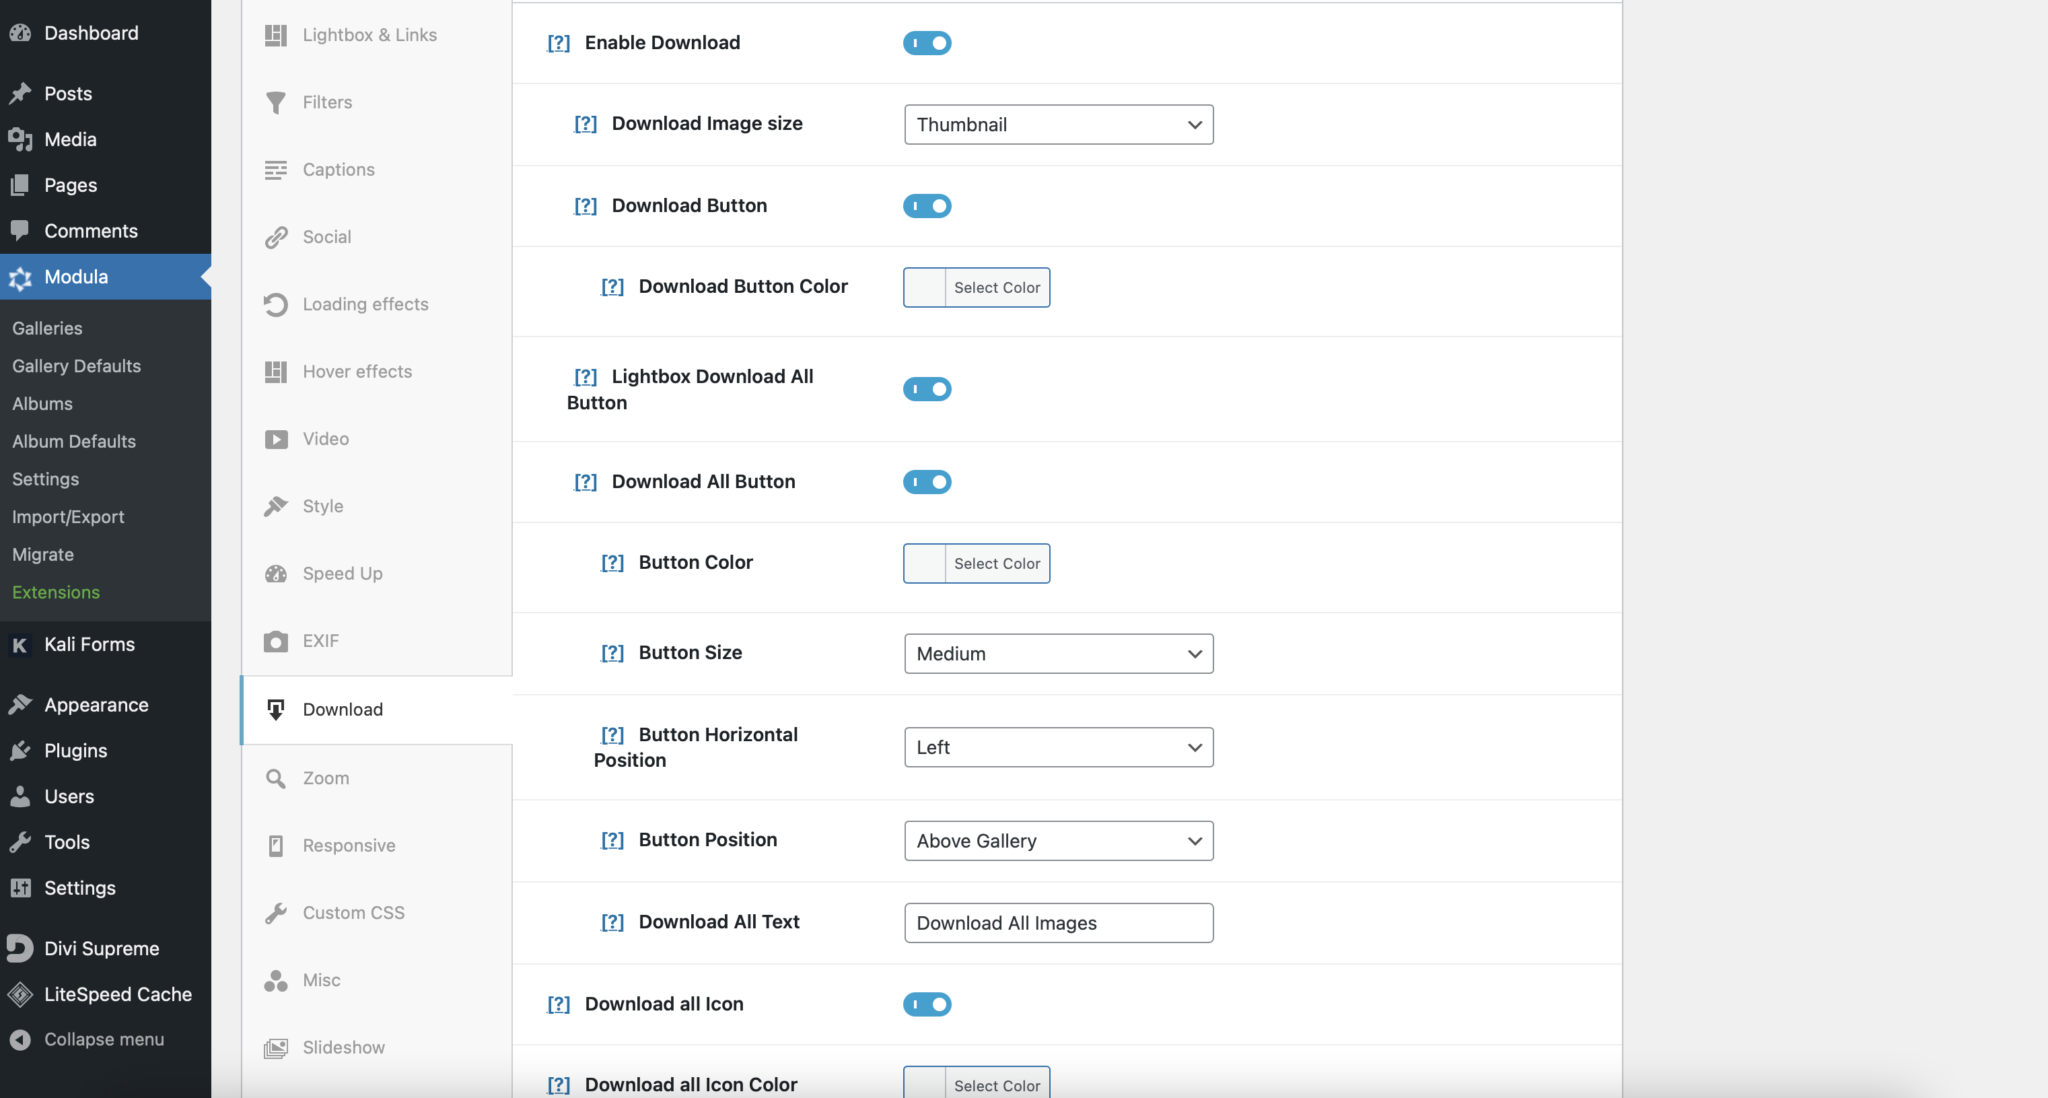Click the Download All Text input field
The image size is (2048, 1098).
pyautogui.click(x=1057, y=922)
